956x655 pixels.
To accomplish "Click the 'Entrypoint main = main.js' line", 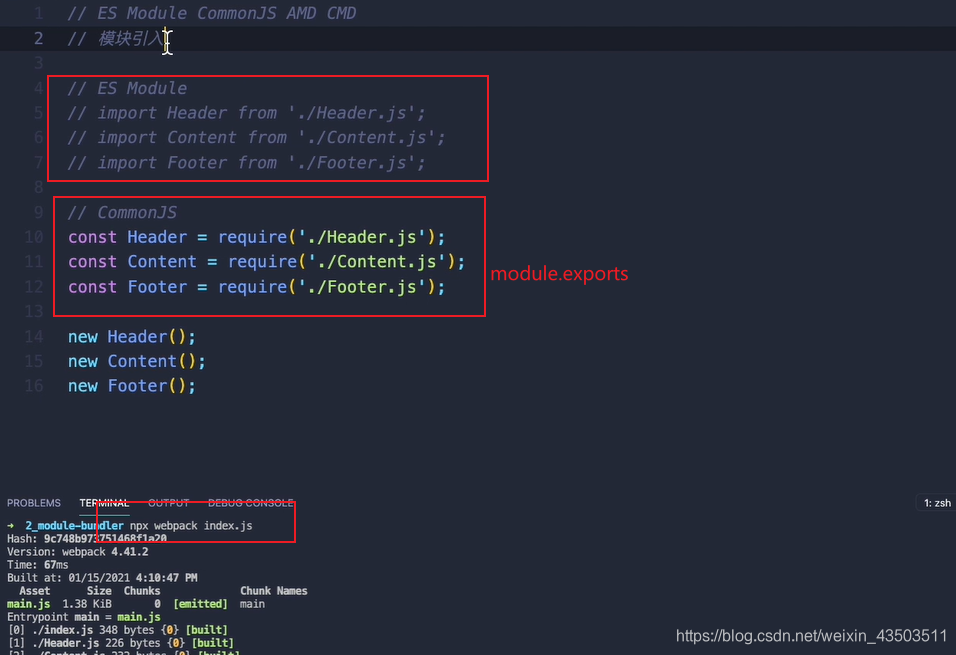I will (x=84, y=617).
